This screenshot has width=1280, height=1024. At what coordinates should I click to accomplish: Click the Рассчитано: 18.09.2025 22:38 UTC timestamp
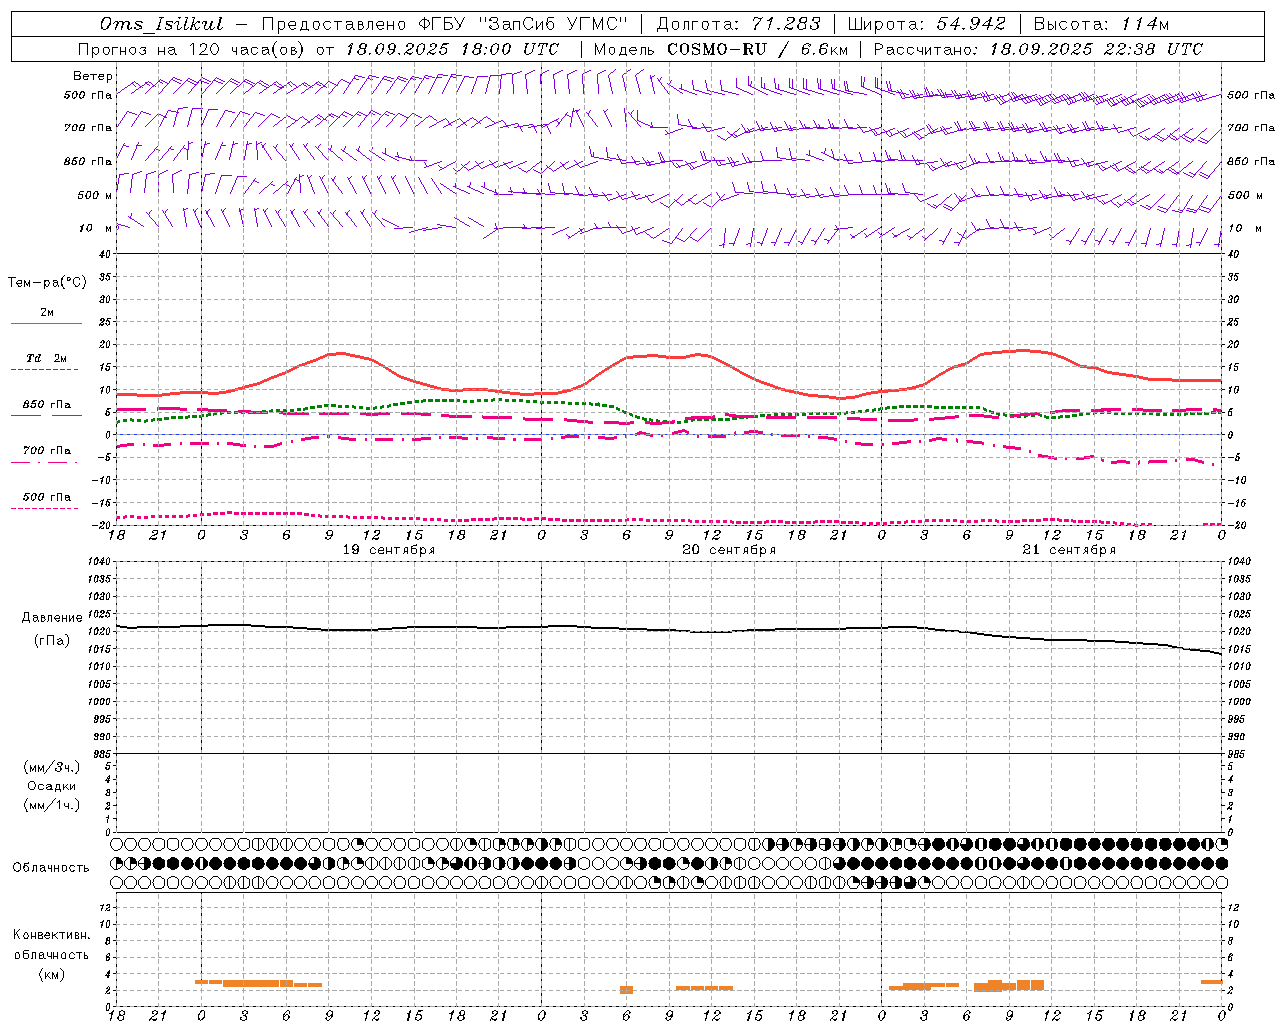pos(1038,49)
